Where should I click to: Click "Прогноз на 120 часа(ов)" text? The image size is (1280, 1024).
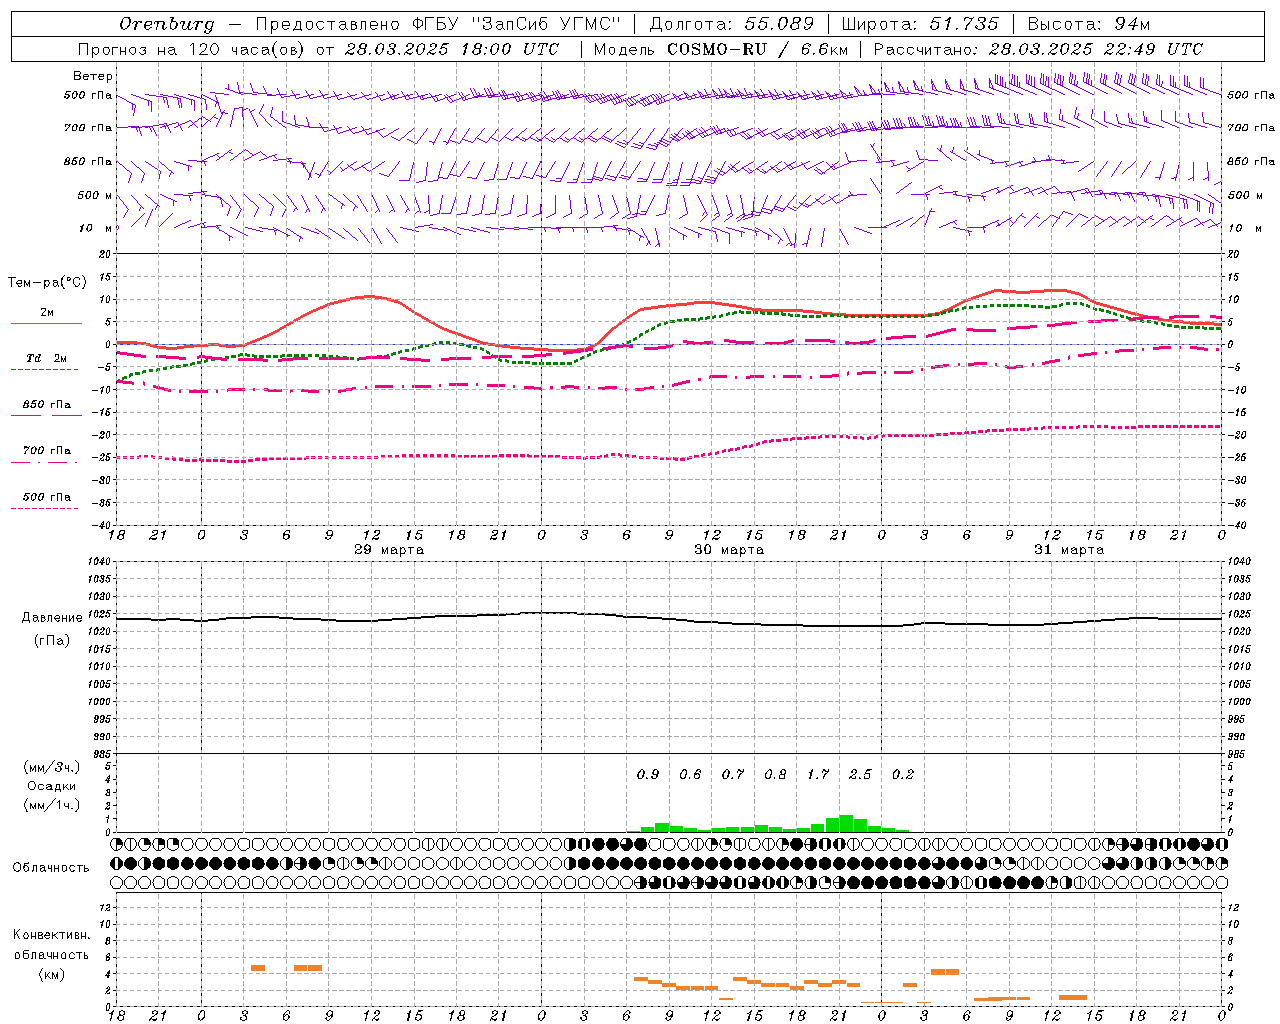(x=192, y=49)
